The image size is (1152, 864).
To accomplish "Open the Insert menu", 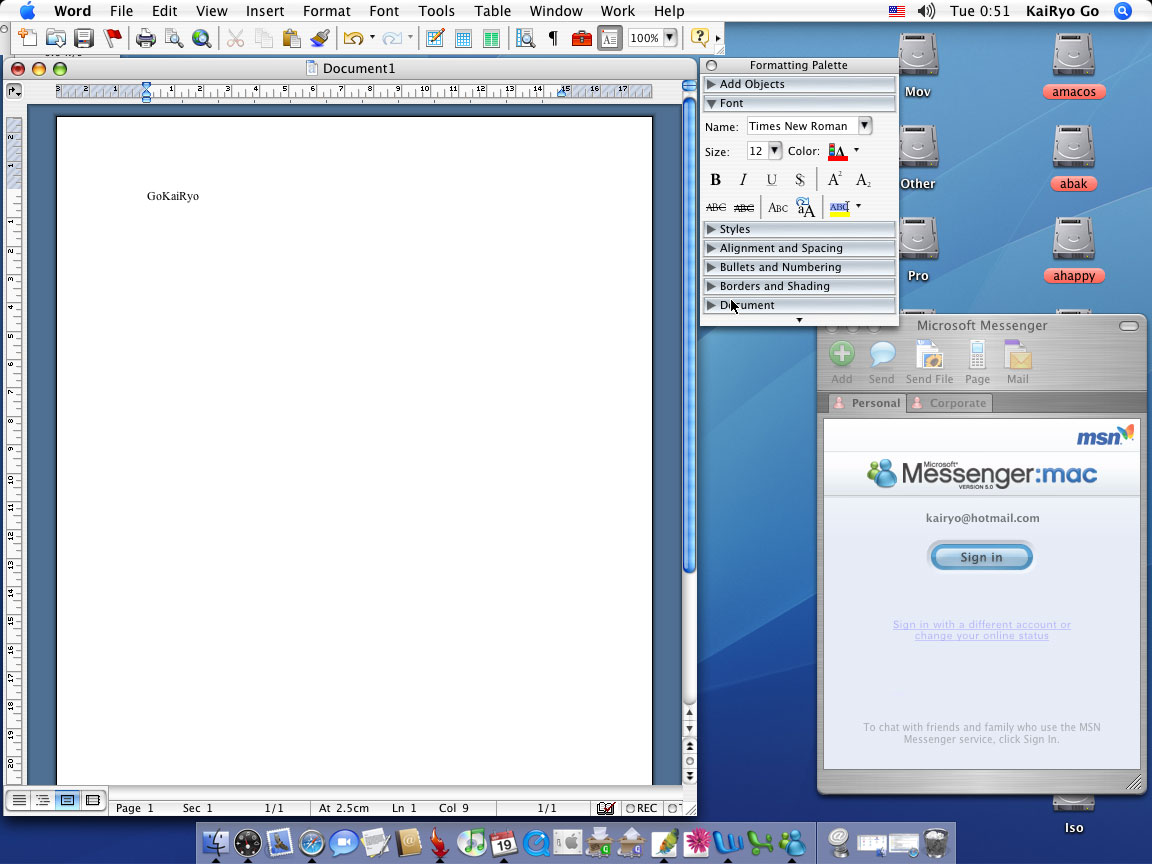I will tap(265, 11).
